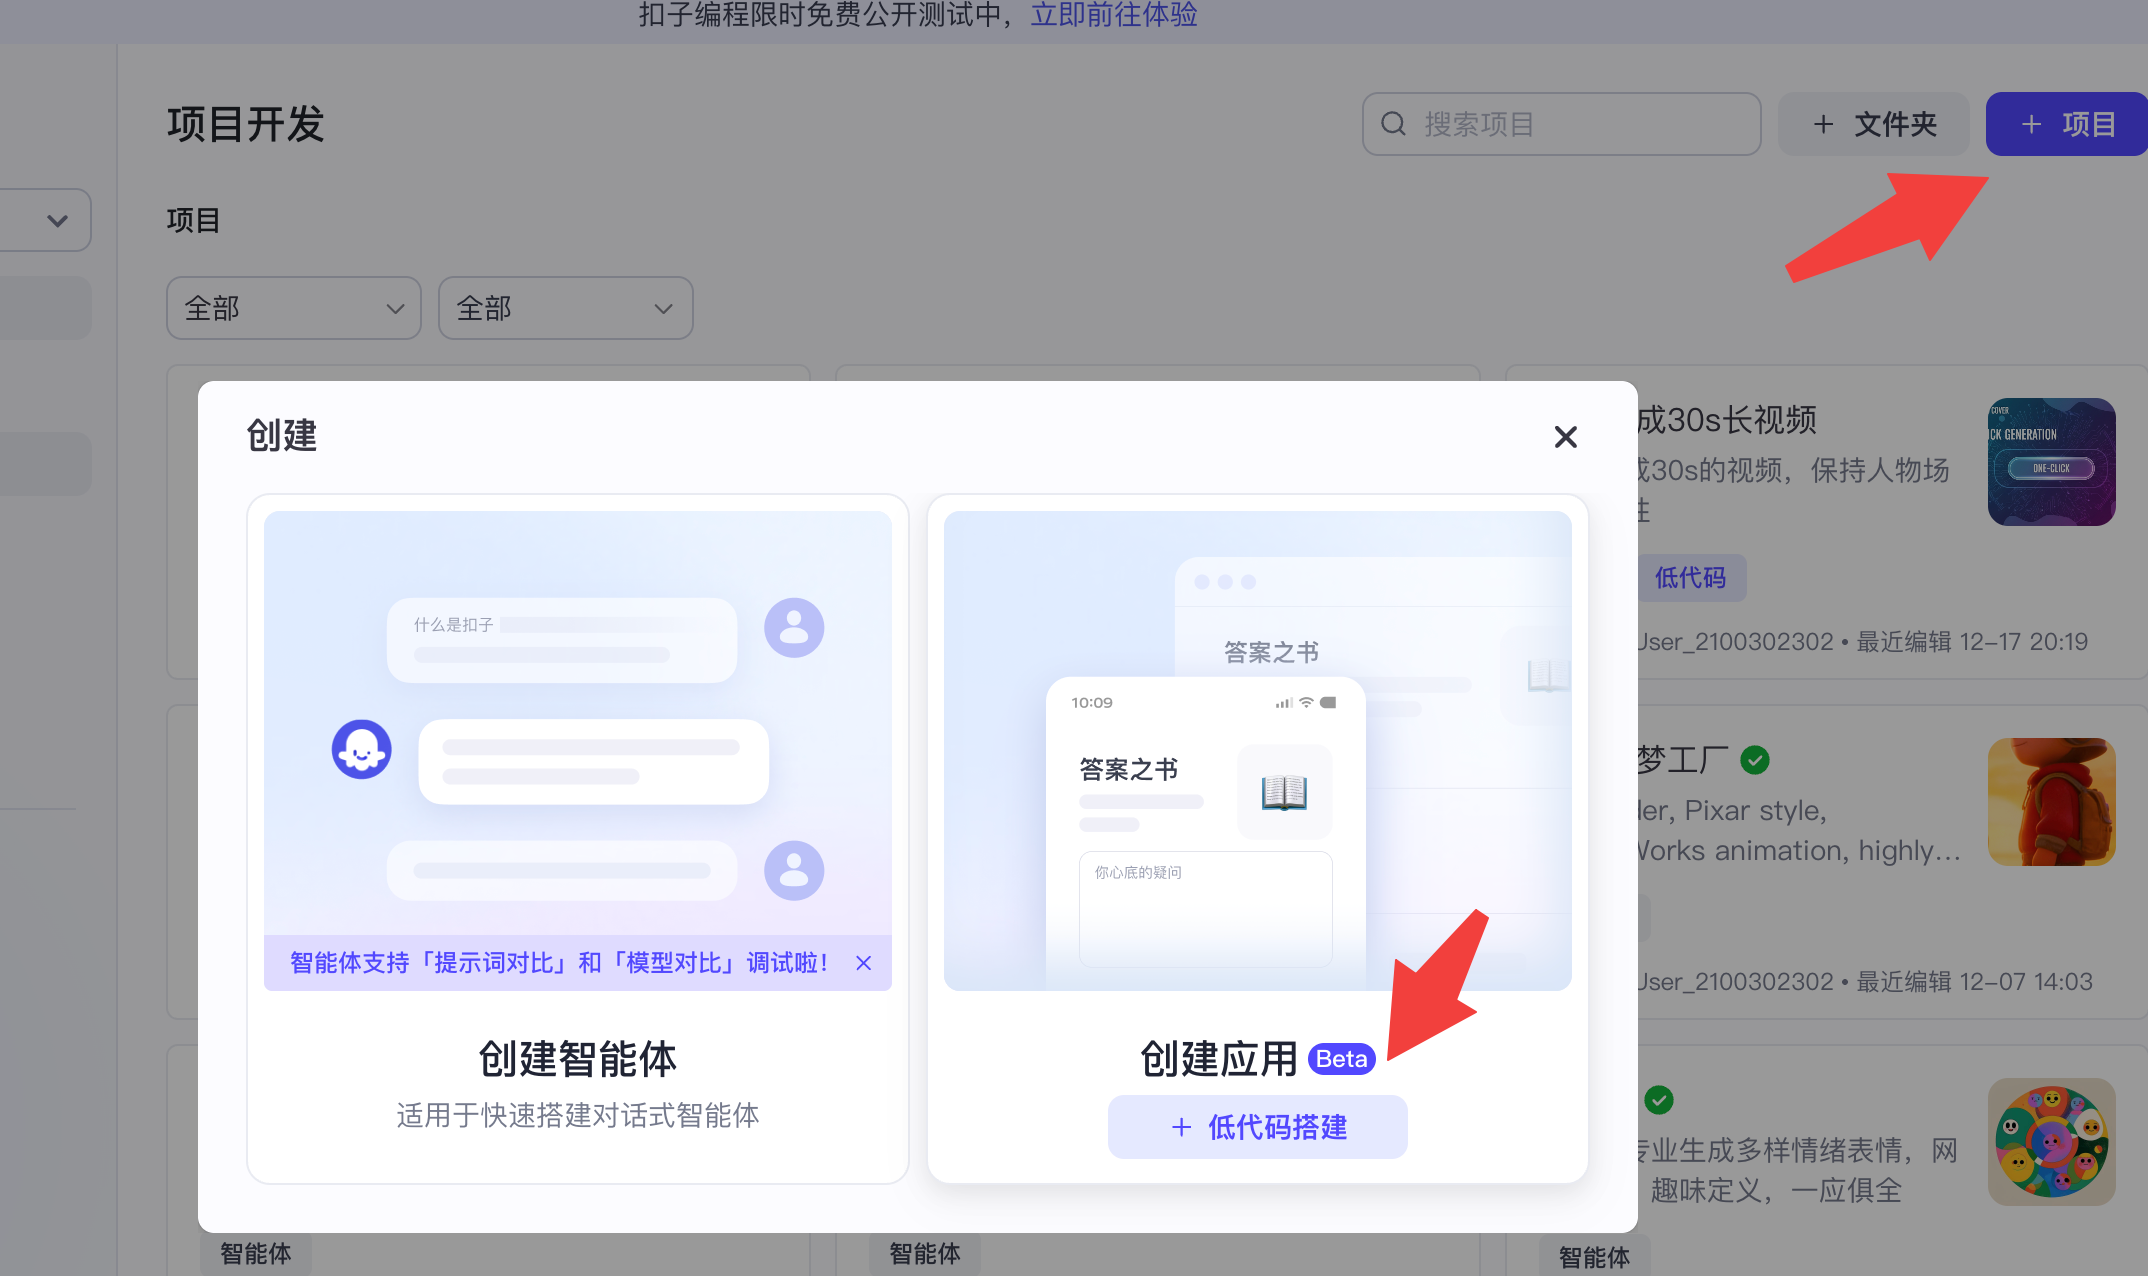This screenshot has height=1276, width=2148.
Task: Click the 低代码搭建 button
Action: tap(1257, 1127)
